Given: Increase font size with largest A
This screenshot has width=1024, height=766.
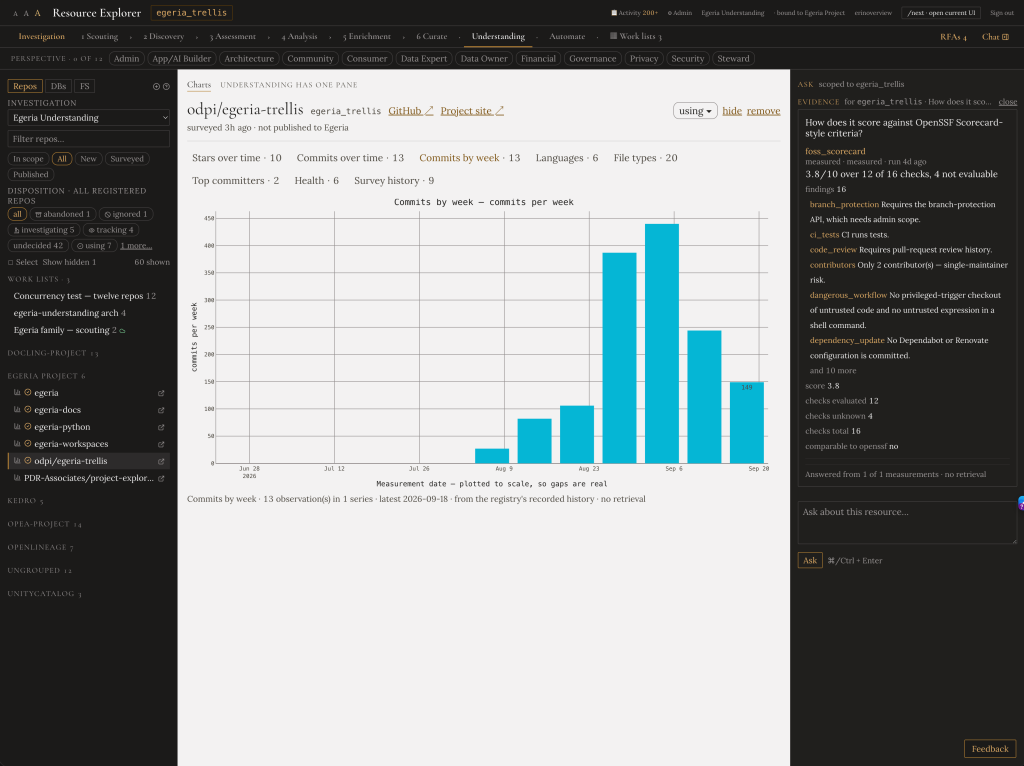Looking at the screenshot, I should click(37, 12).
